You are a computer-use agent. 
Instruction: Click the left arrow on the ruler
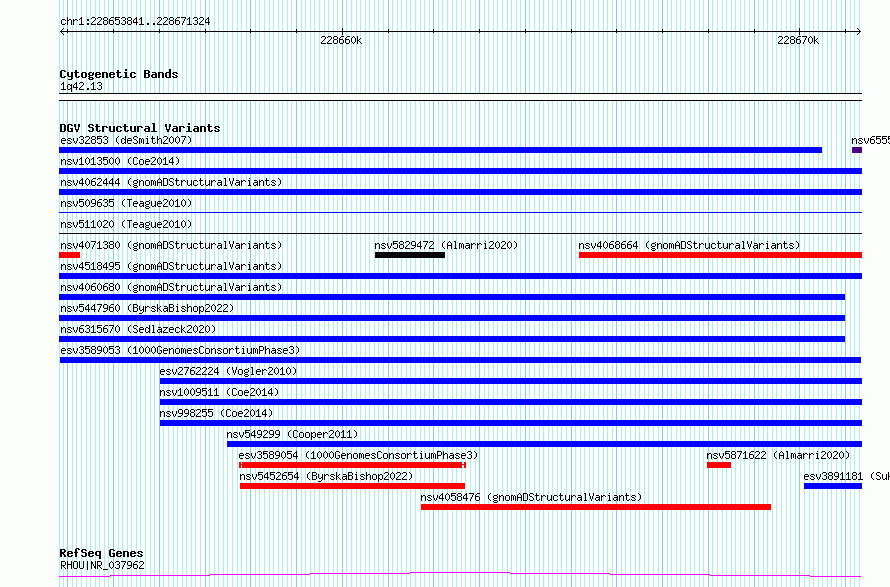click(63, 32)
